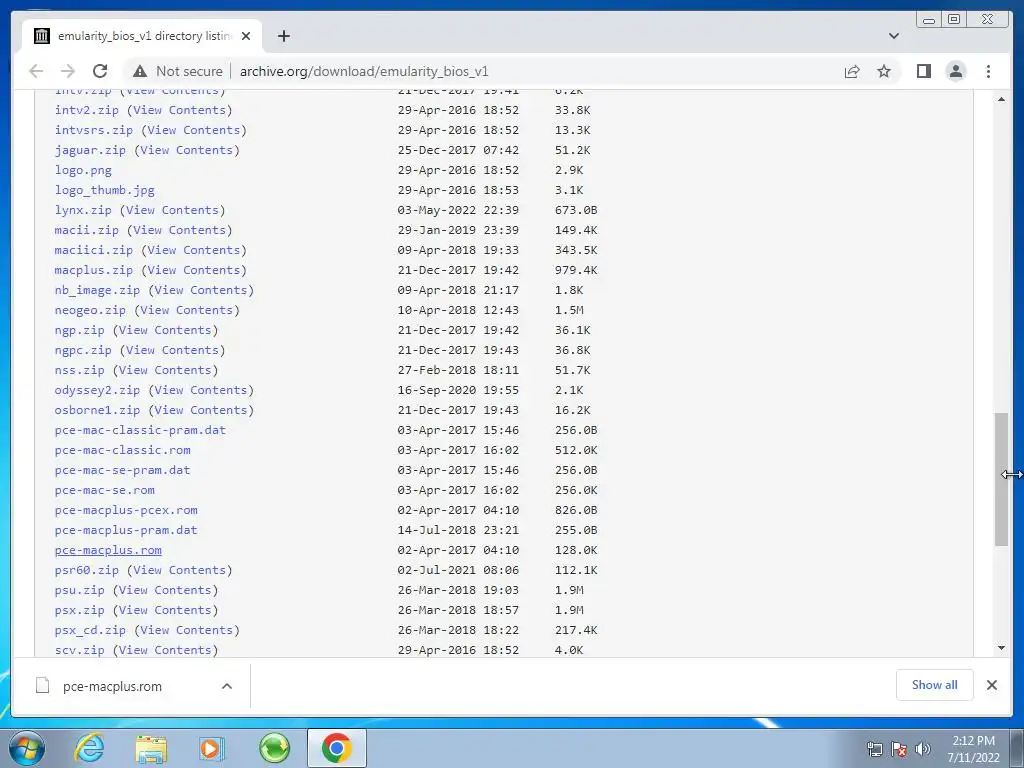This screenshot has width=1024, height=768.
Task: Open logo.png link
Action: pyautogui.click(x=83, y=170)
